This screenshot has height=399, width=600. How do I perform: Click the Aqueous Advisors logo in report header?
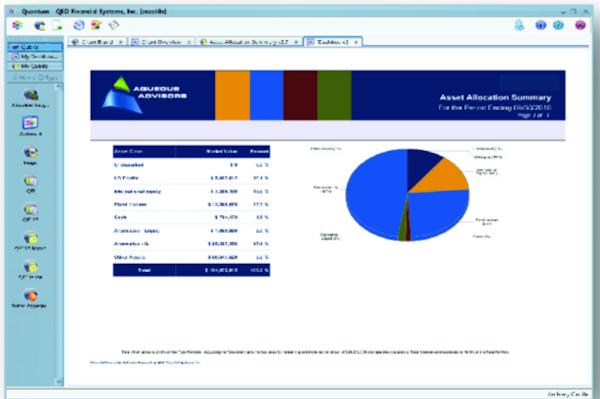[x=143, y=94]
